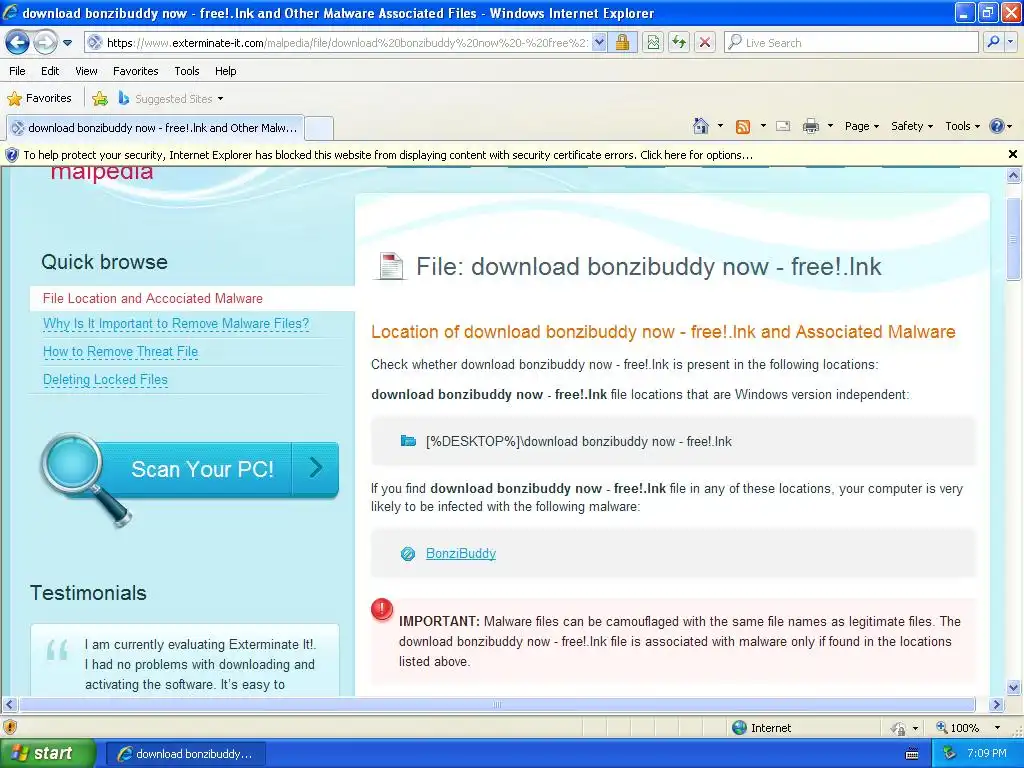Open the Safety command menu
The height and width of the screenshot is (768, 1024).
(x=912, y=126)
